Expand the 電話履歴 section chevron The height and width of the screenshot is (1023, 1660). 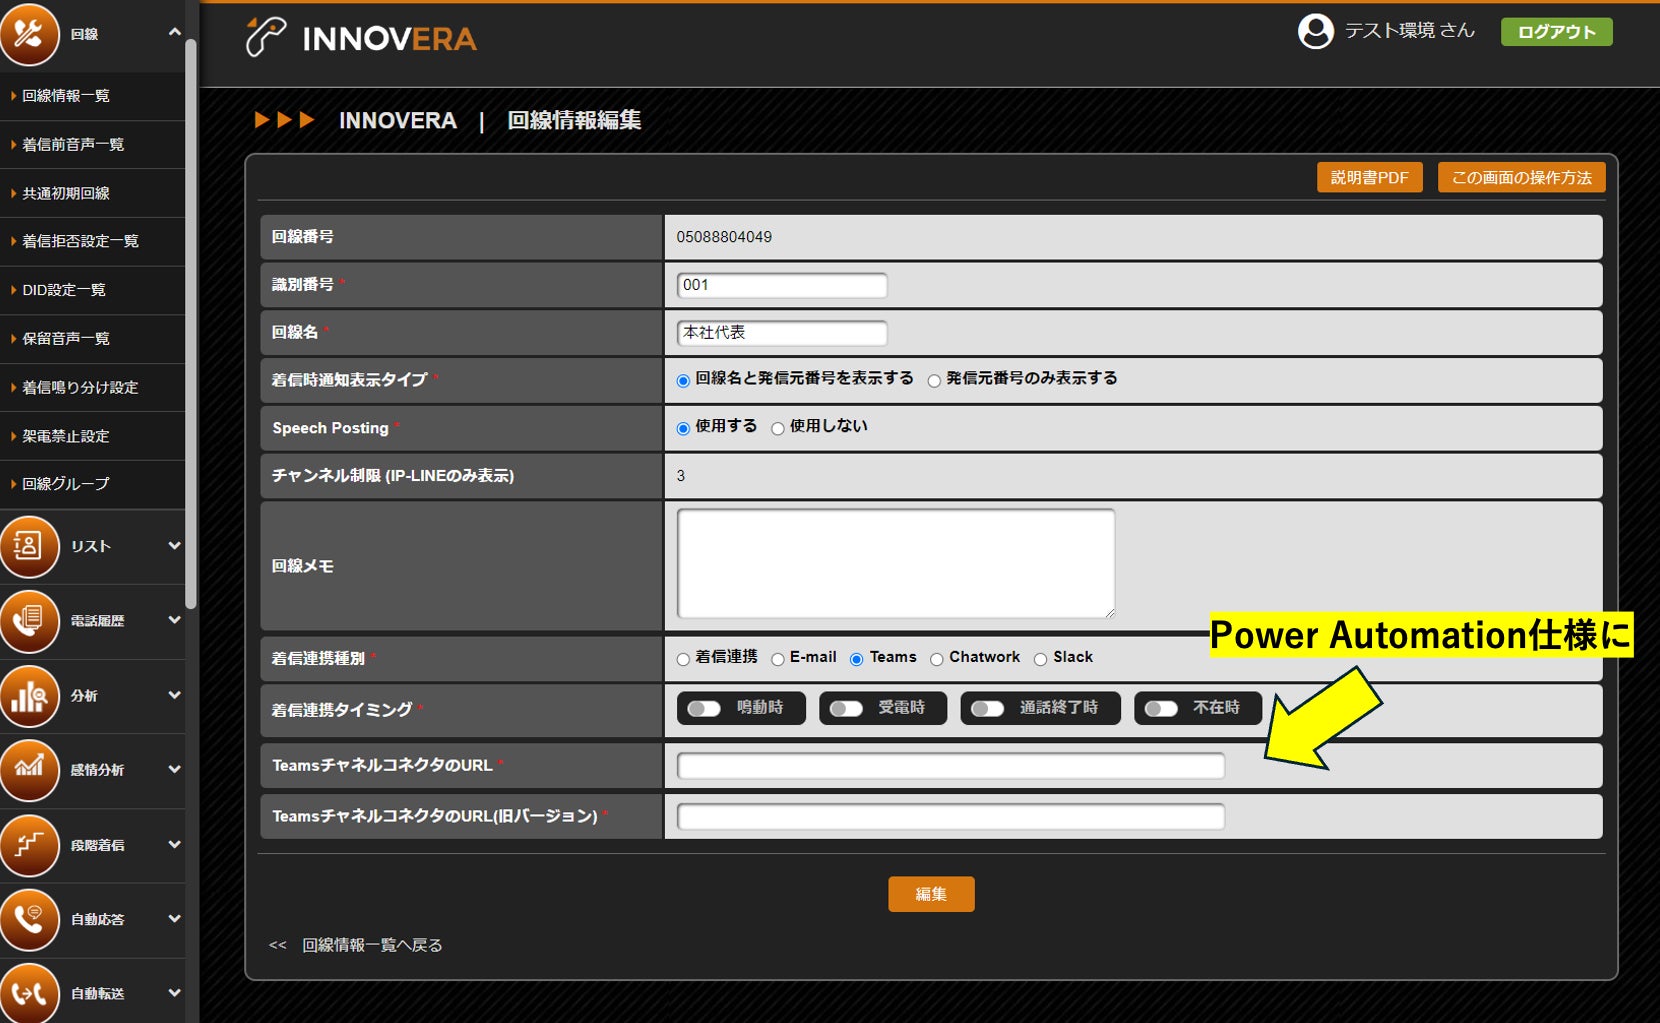click(175, 620)
